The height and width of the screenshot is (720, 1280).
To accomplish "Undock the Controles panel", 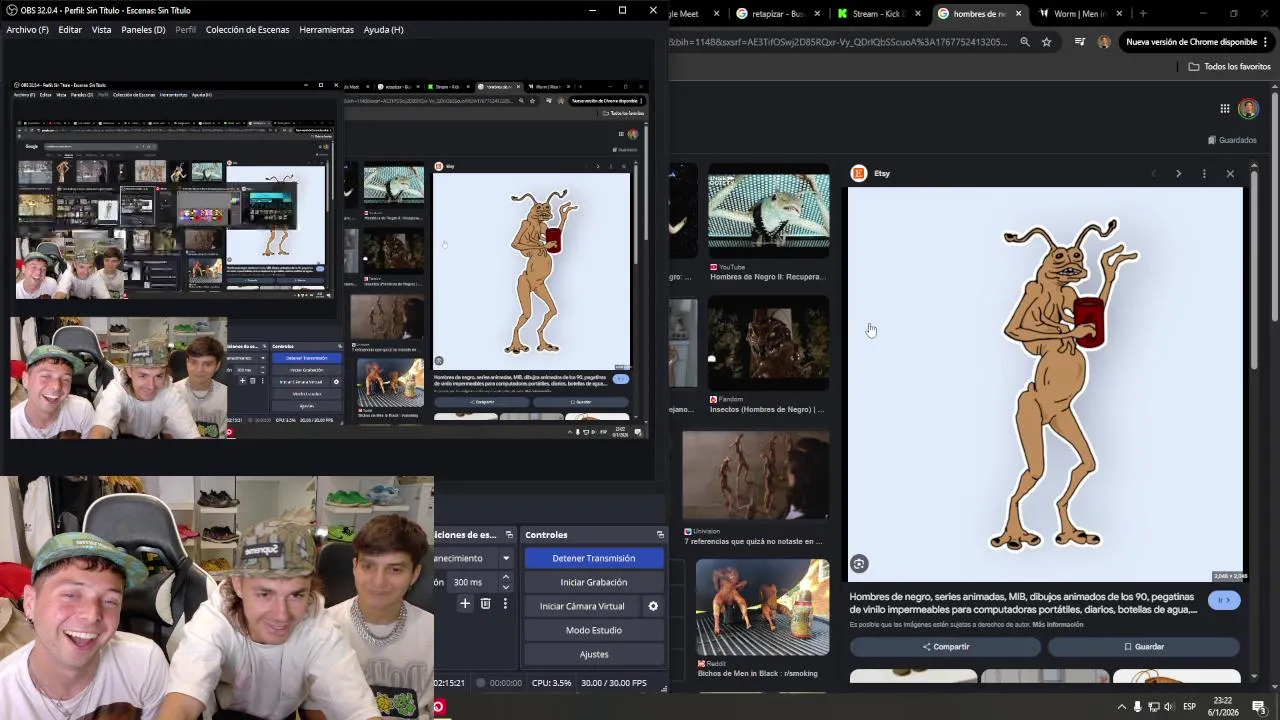I will (660, 535).
